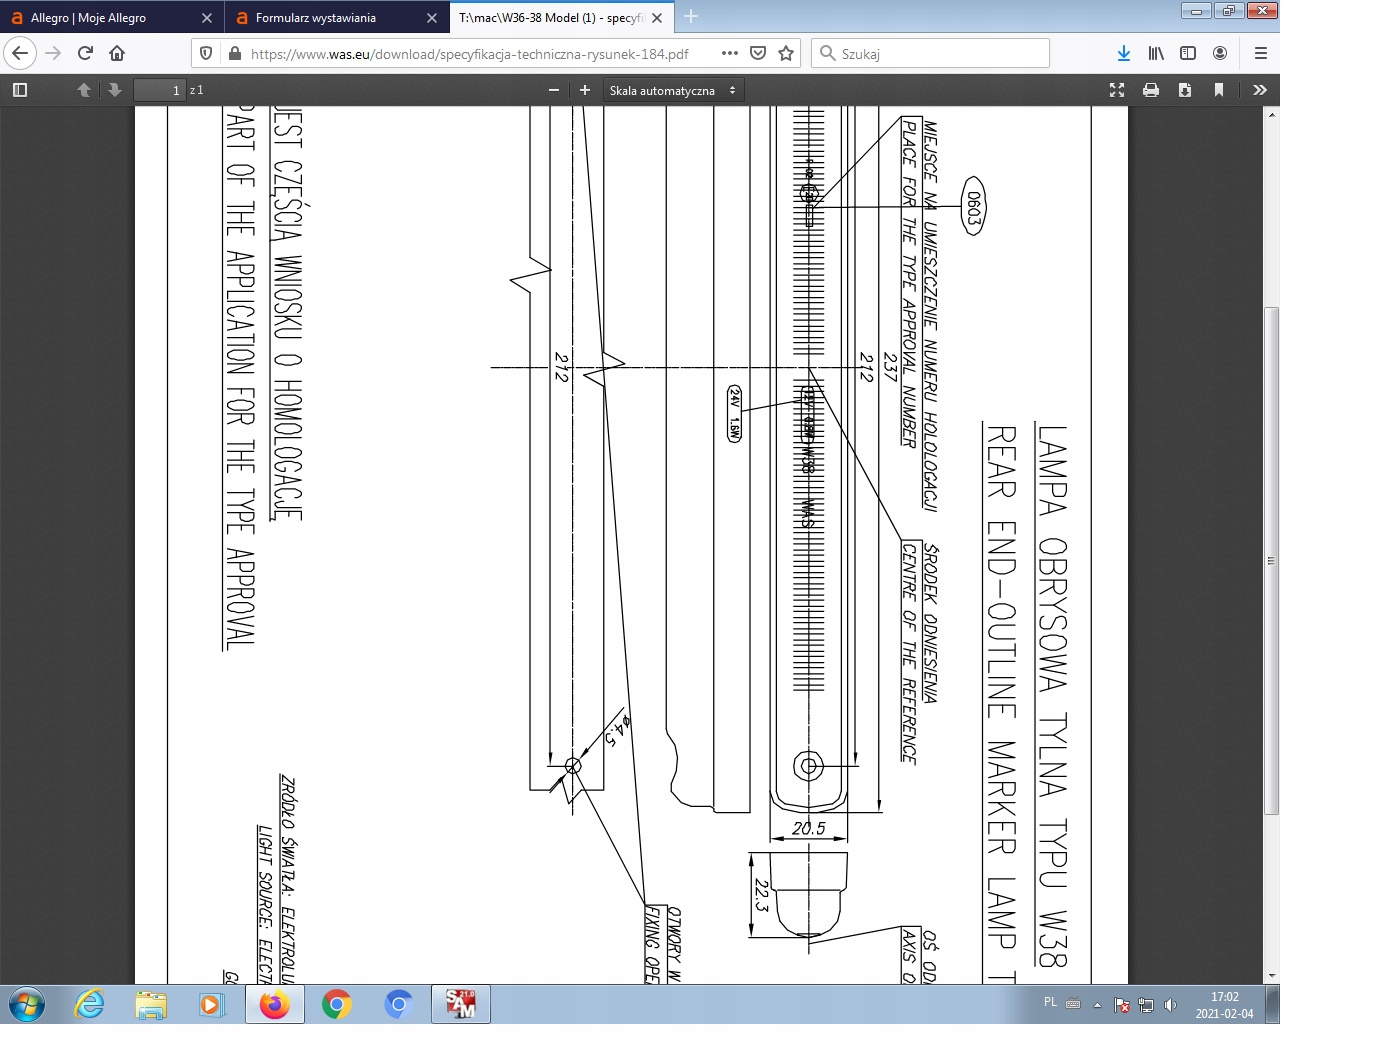Print the PDF document

click(x=1151, y=90)
